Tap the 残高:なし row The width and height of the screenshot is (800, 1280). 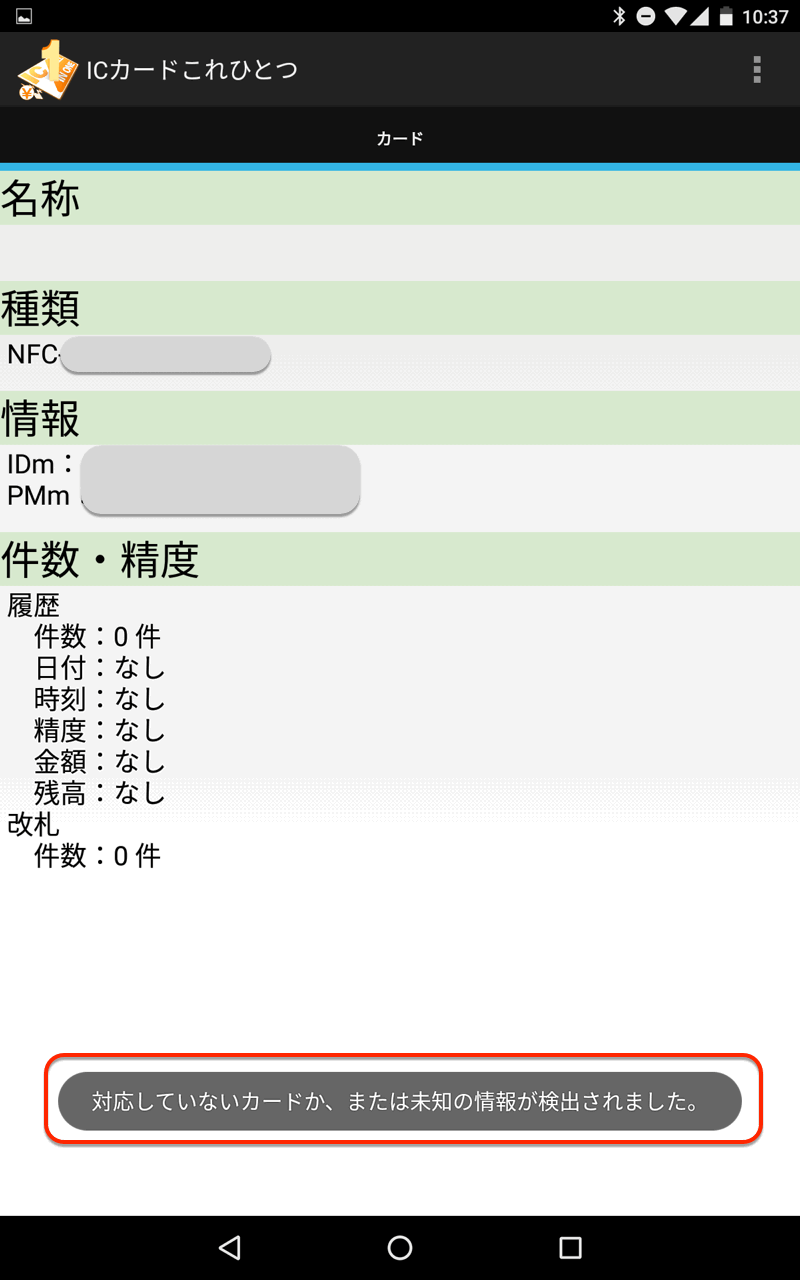click(x=100, y=793)
